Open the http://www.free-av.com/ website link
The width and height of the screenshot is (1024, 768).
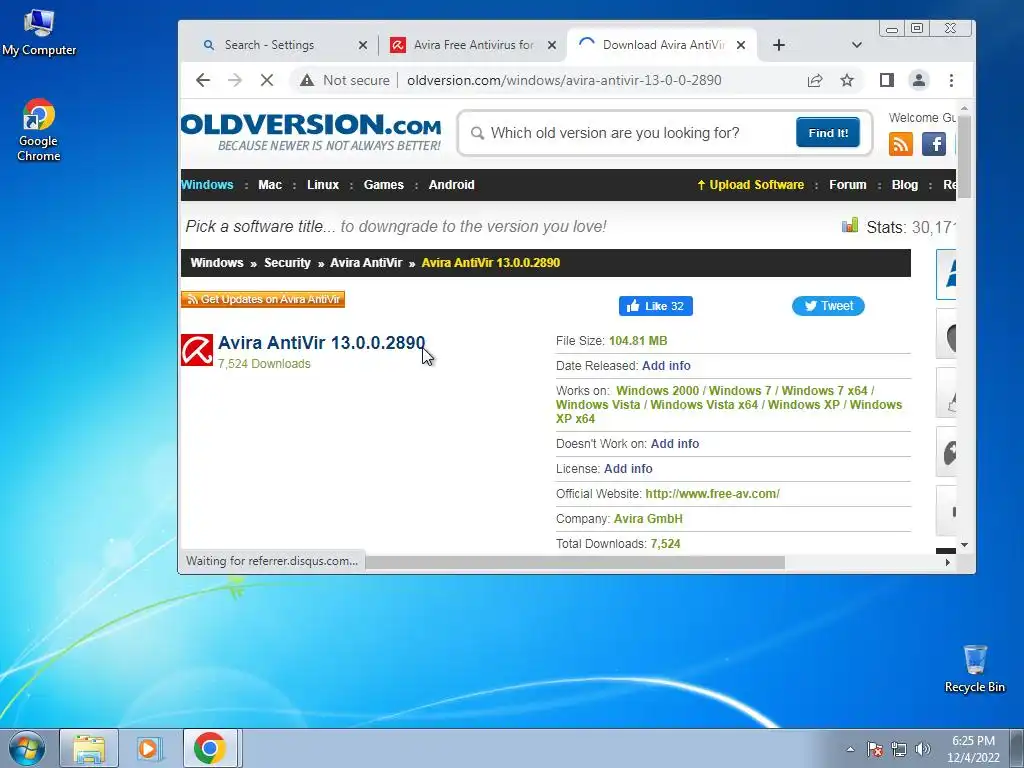pyautogui.click(x=712, y=494)
